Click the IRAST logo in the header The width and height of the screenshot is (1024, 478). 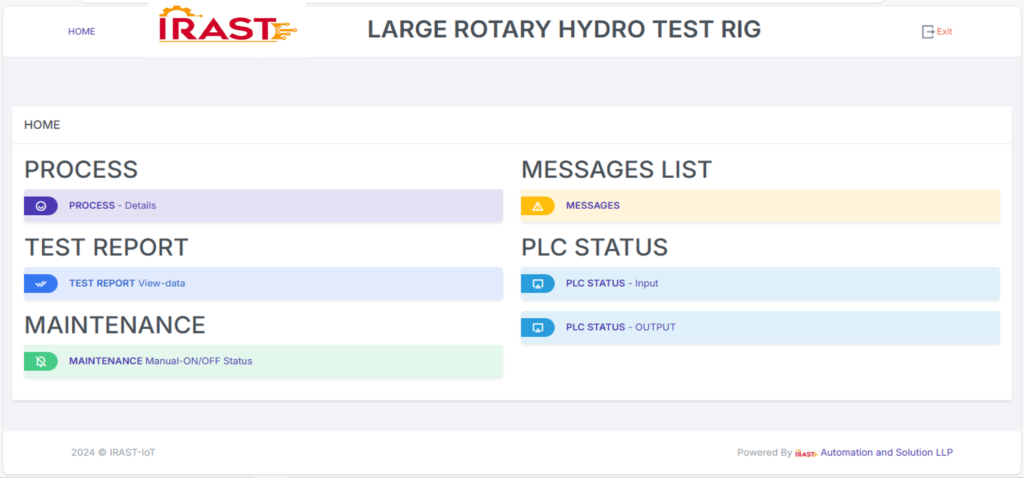(x=227, y=26)
